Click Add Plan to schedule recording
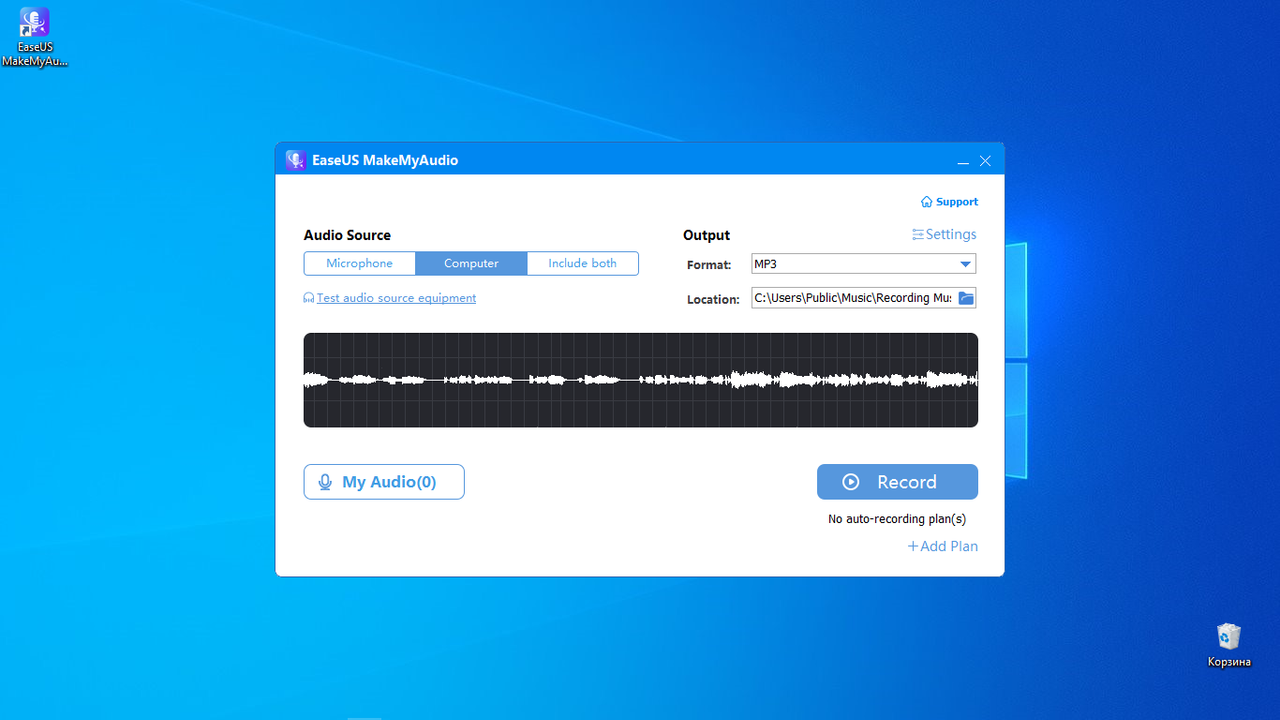The width and height of the screenshot is (1280, 720). point(942,546)
